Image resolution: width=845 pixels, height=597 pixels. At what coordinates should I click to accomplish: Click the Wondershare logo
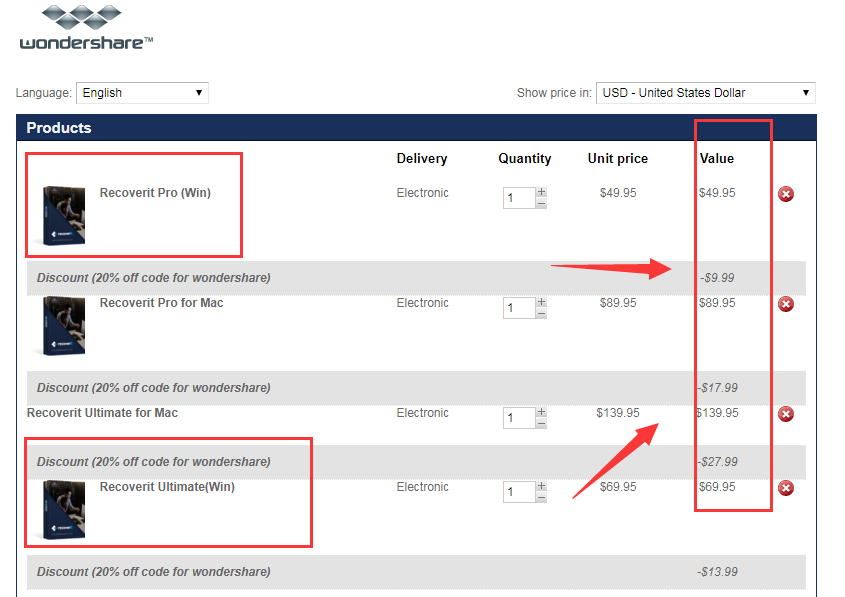[86, 28]
